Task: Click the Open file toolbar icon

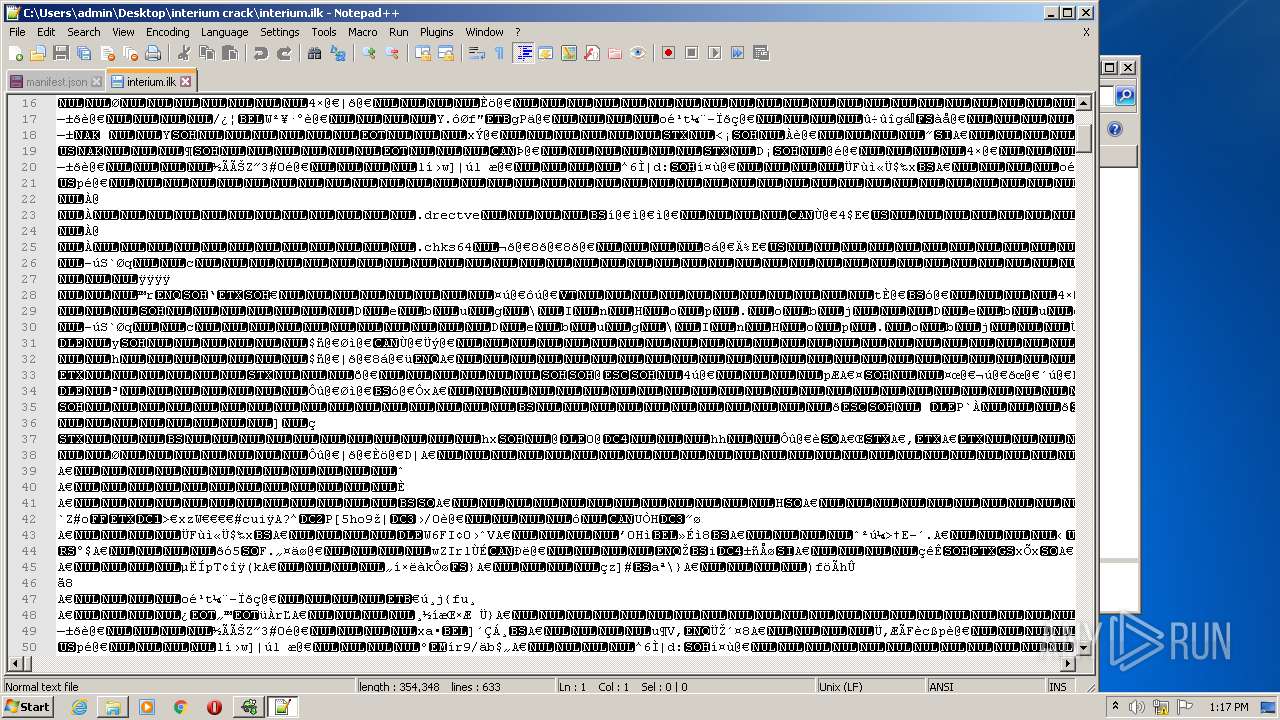Action: 38,53
